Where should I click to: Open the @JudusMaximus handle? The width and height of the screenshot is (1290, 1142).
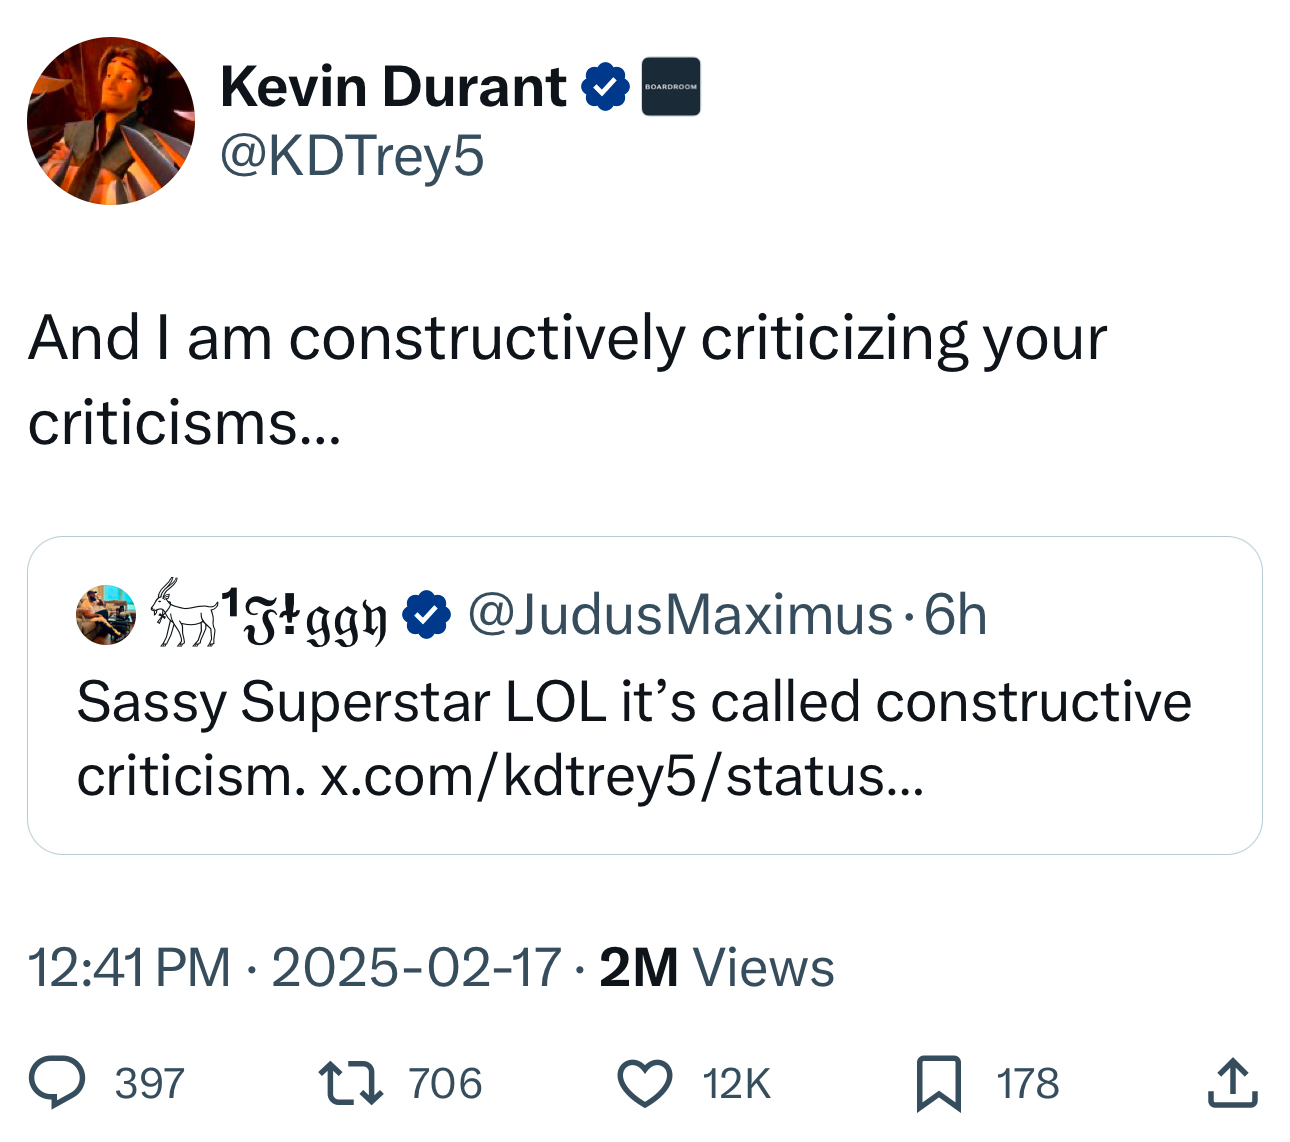click(680, 615)
